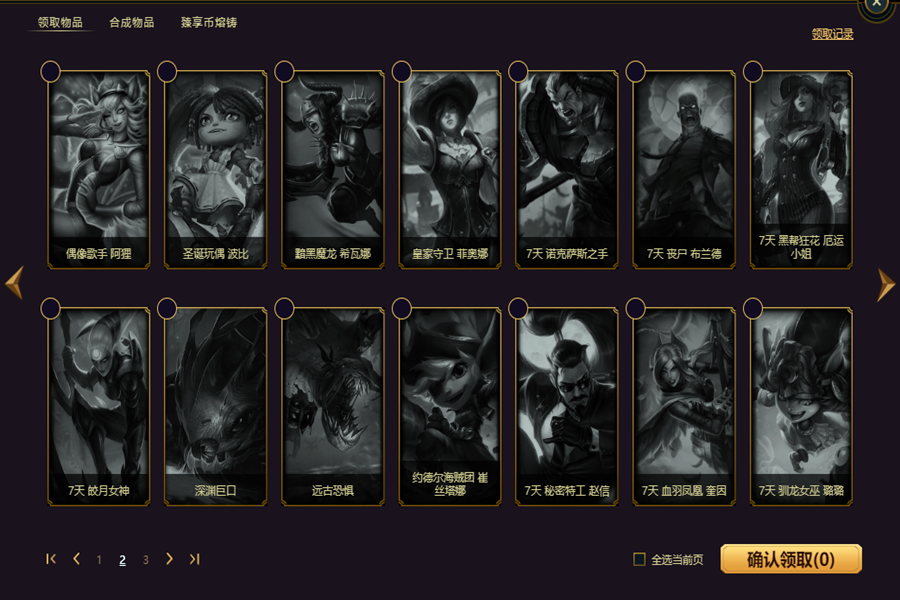Click the 确认领取(0) button
This screenshot has width=900, height=600.
[791, 559]
